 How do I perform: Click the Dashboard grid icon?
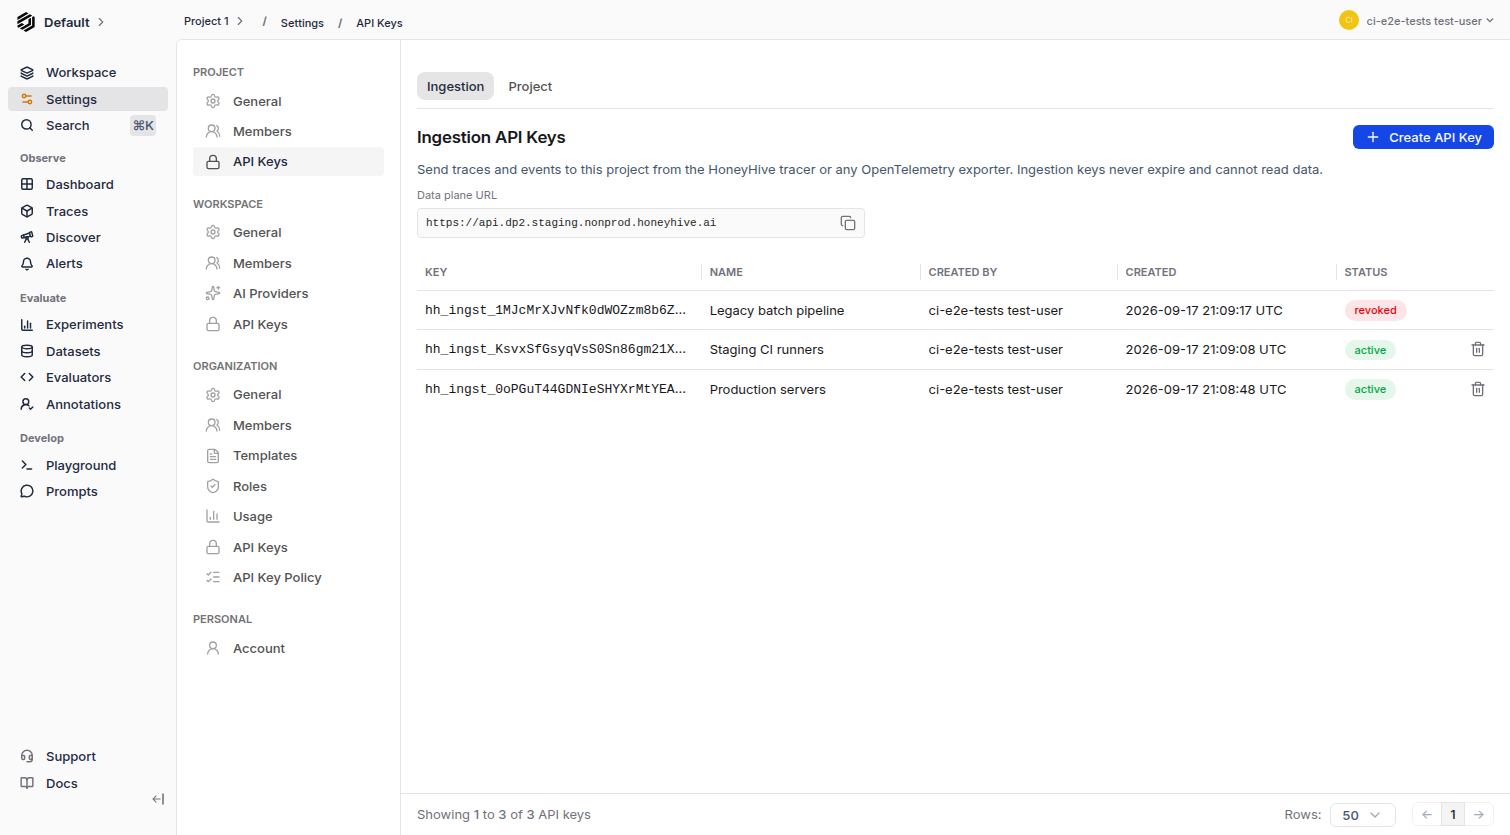click(27, 185)
